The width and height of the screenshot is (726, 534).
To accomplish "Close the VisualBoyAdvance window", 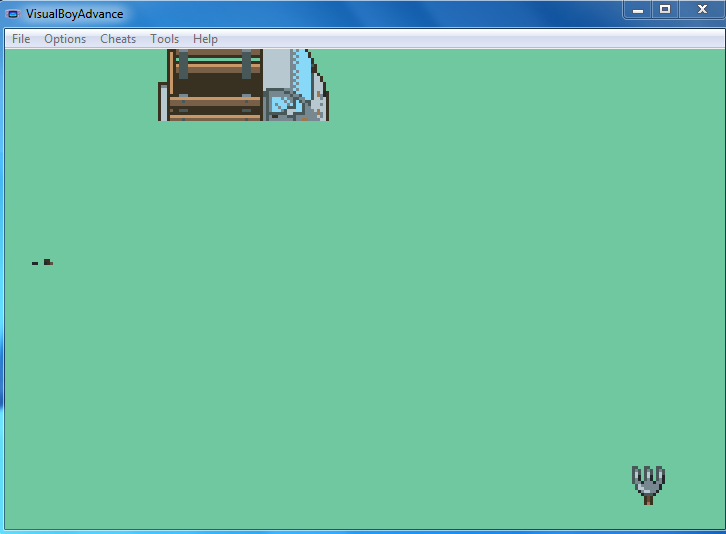I will pyautogui.click(x=702, y=9).
